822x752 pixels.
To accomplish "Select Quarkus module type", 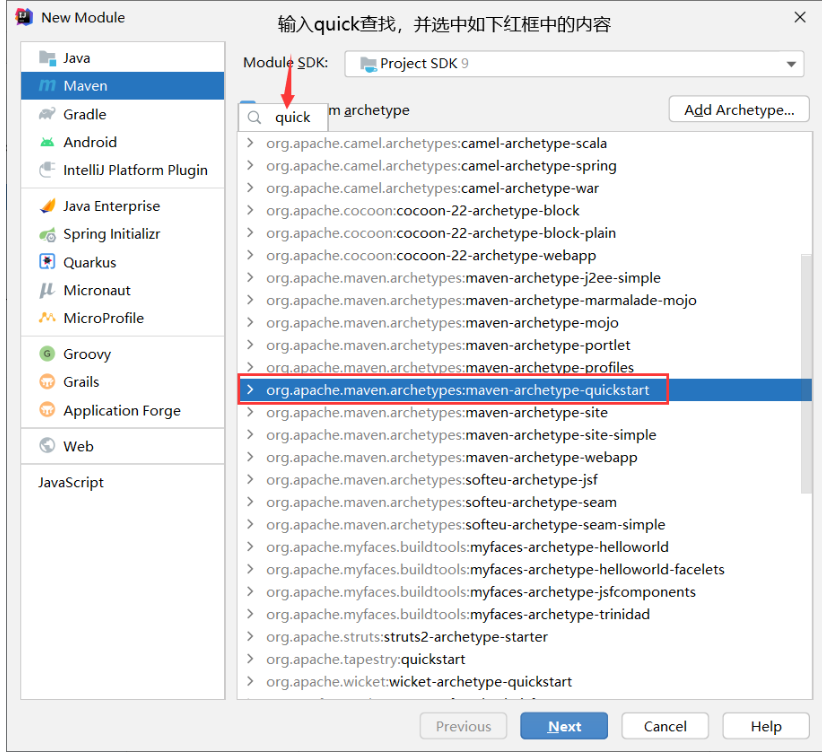I will click(123, 262).
